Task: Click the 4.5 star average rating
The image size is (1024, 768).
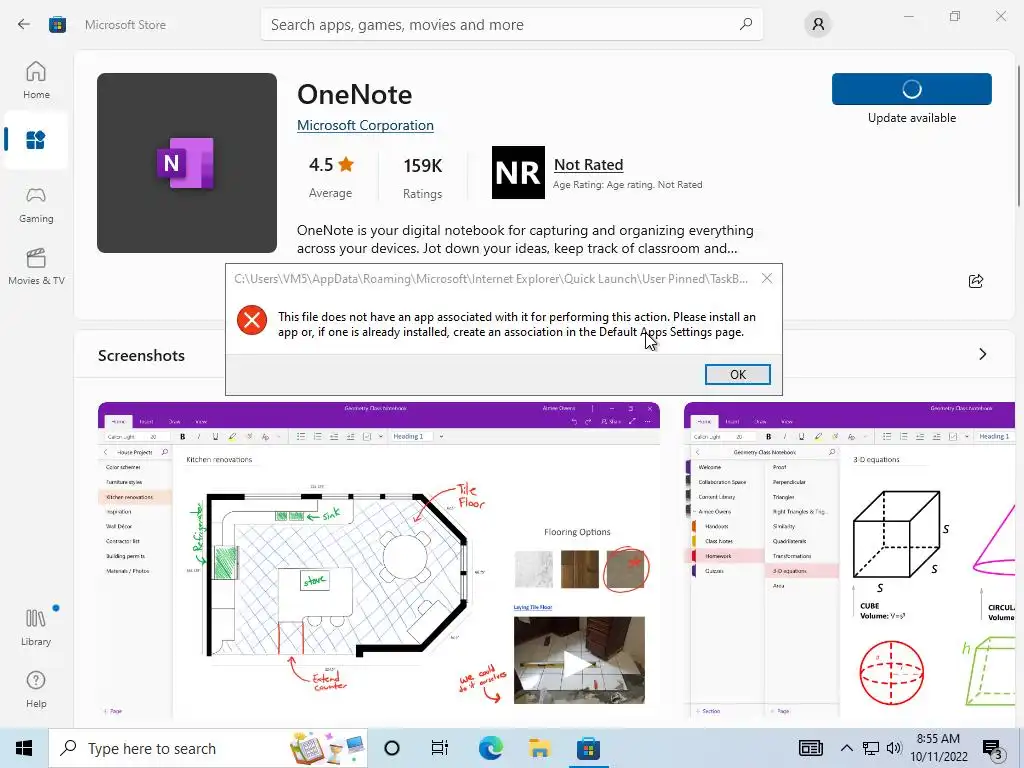Action: (330, 176)
